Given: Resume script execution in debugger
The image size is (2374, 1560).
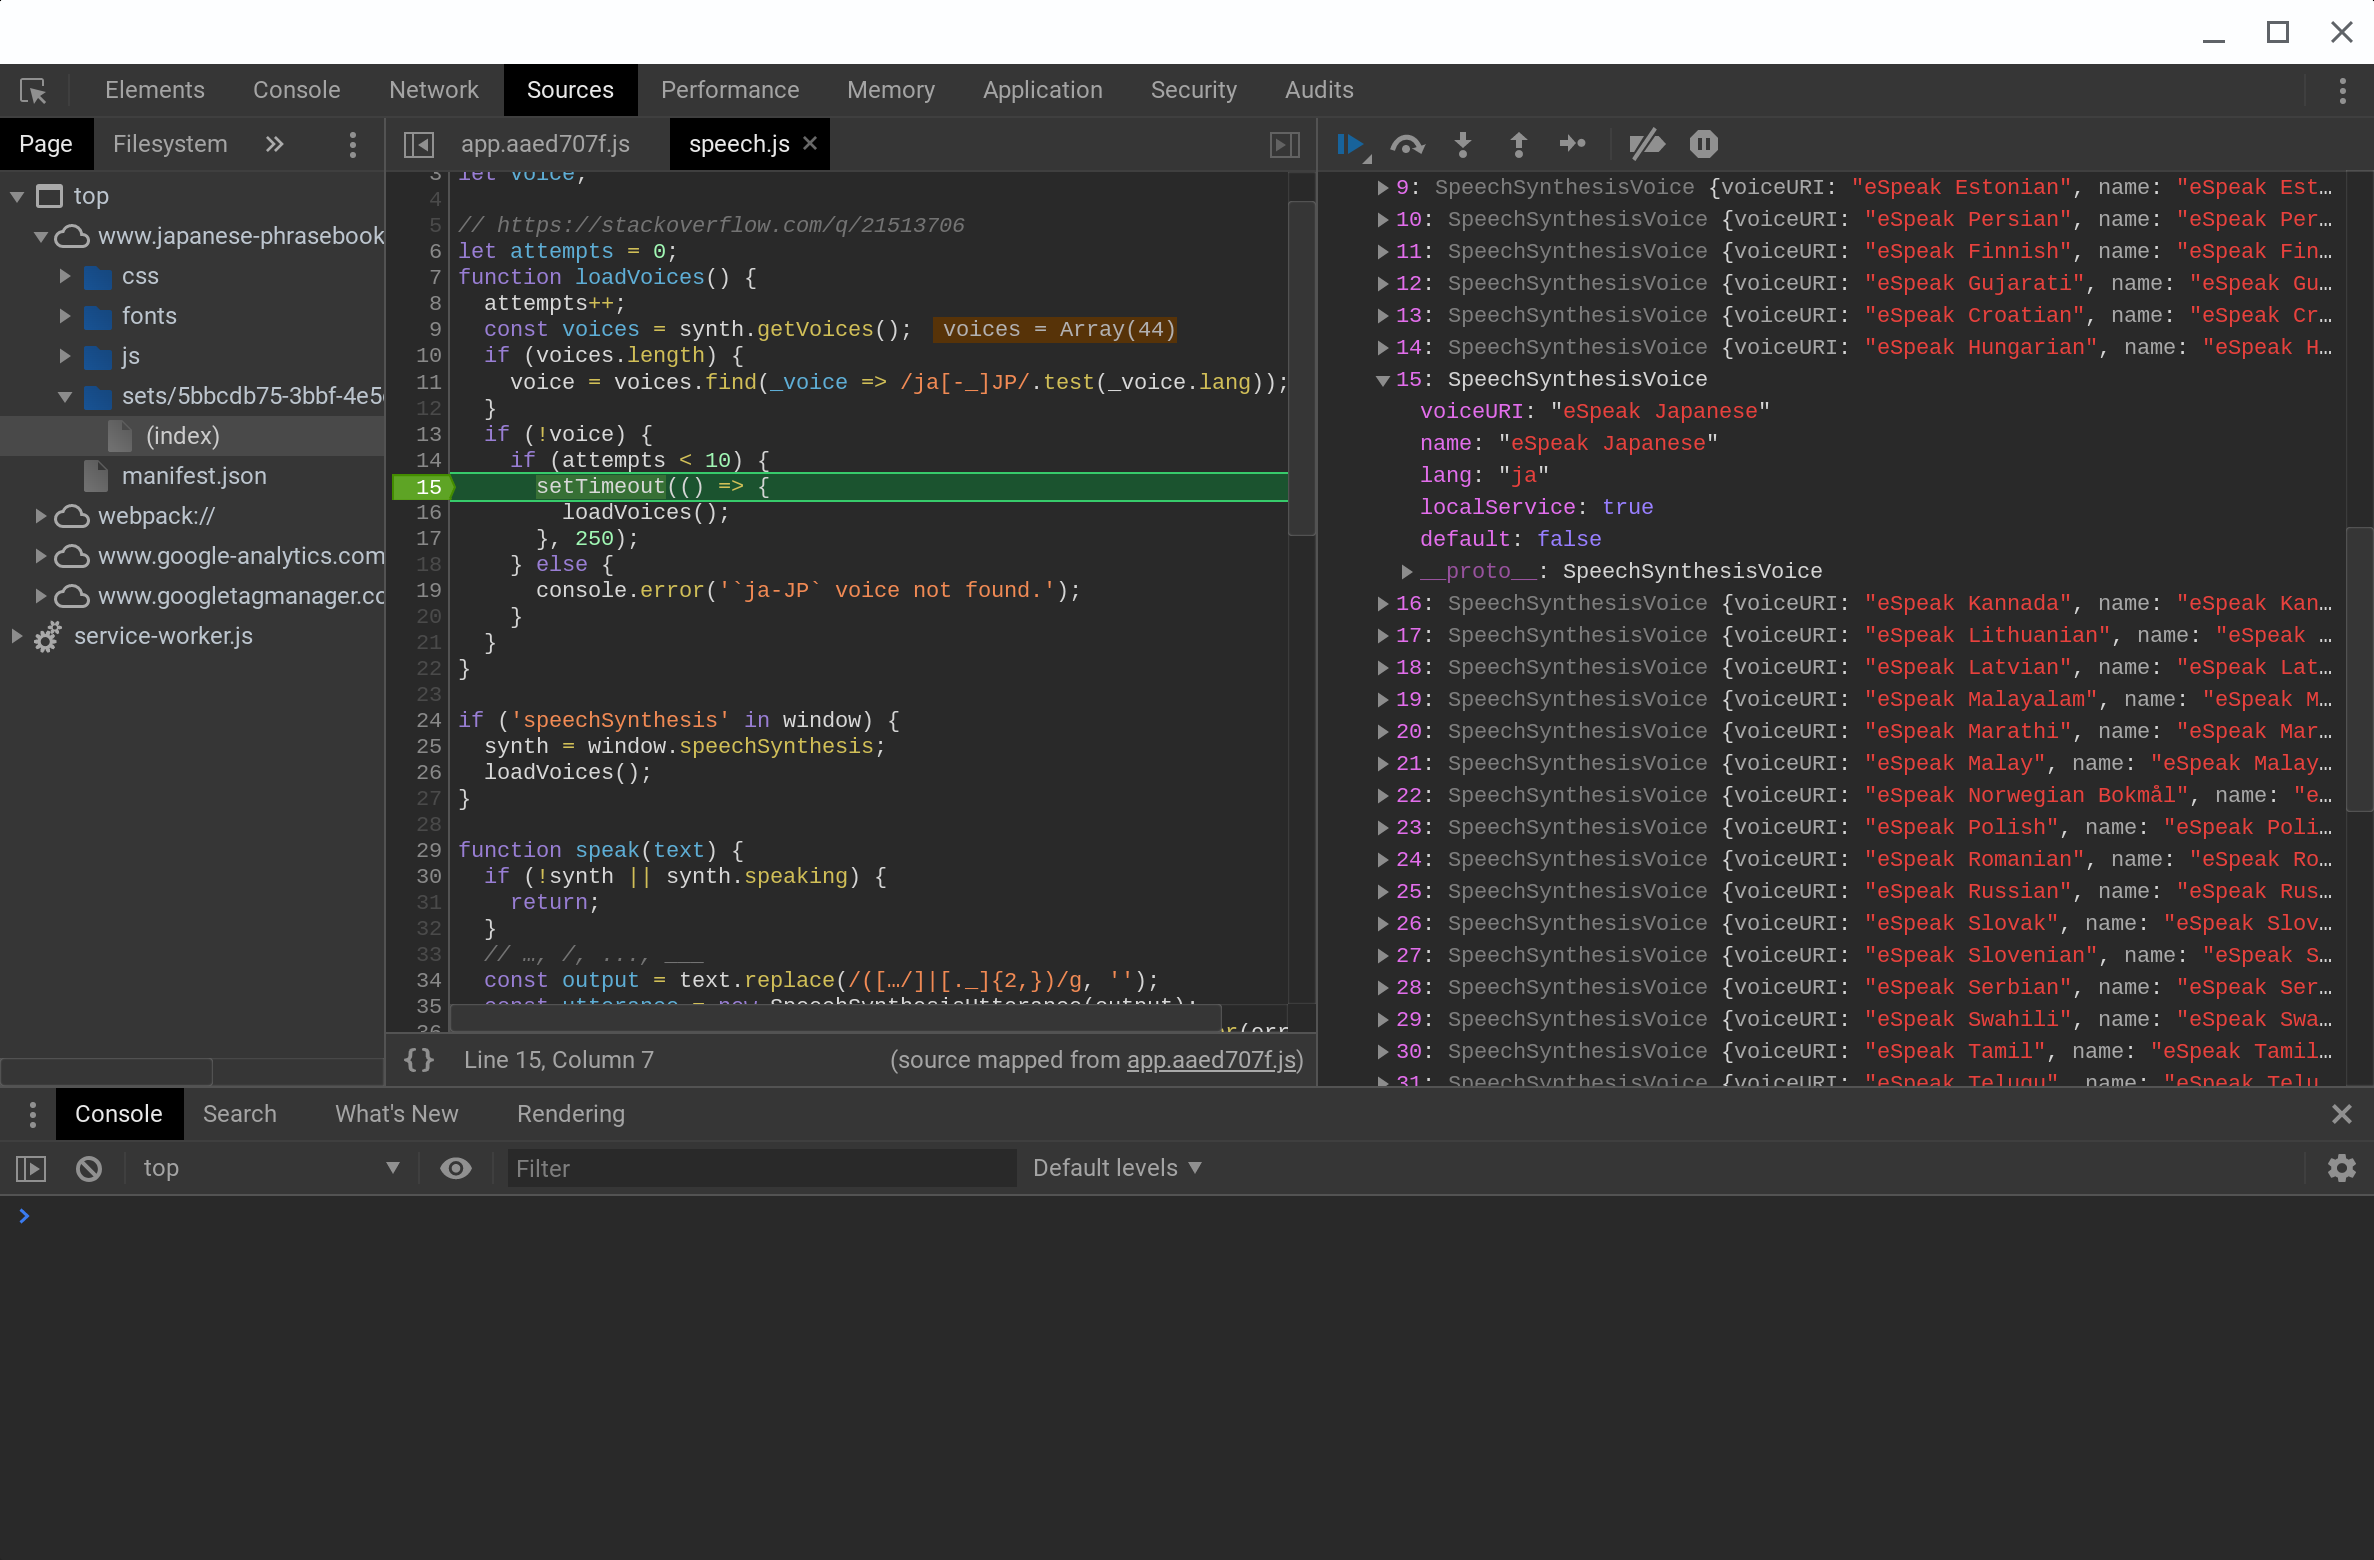Looking at the screenshot, I should [x=1350, y=145].
